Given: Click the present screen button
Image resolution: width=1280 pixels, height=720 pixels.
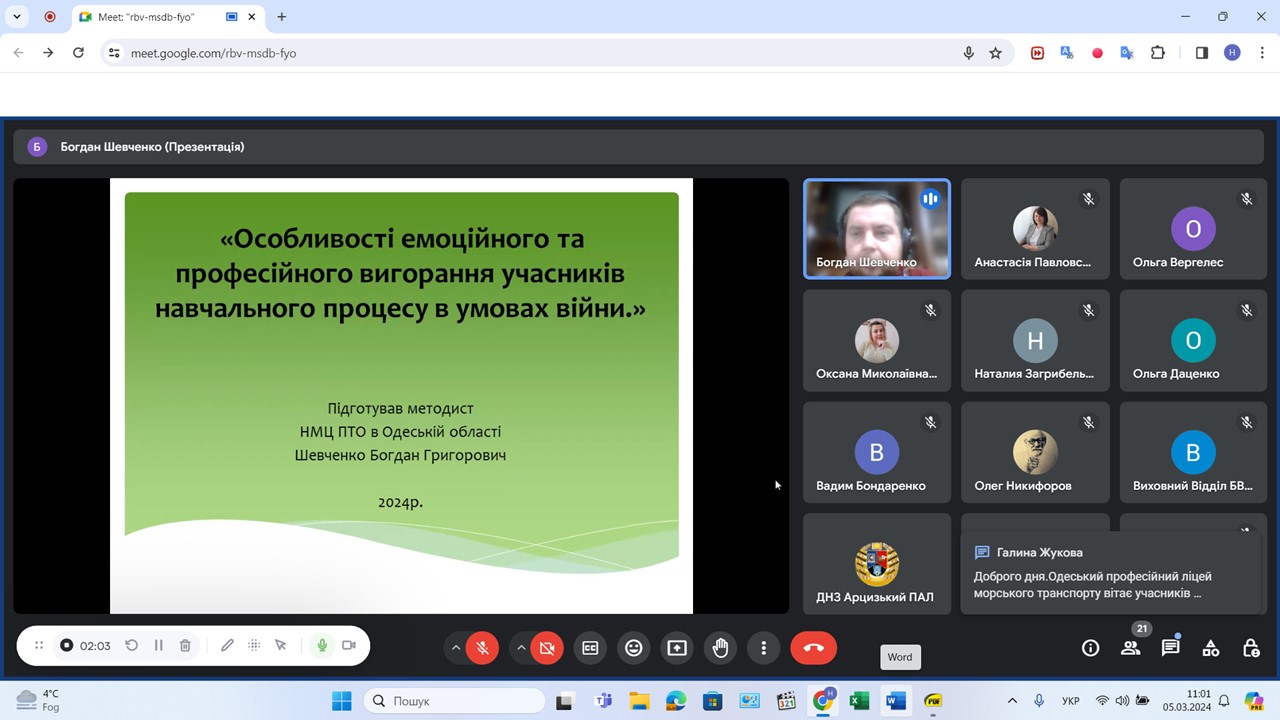Looking at the screenshot, I should click(677, 648).
